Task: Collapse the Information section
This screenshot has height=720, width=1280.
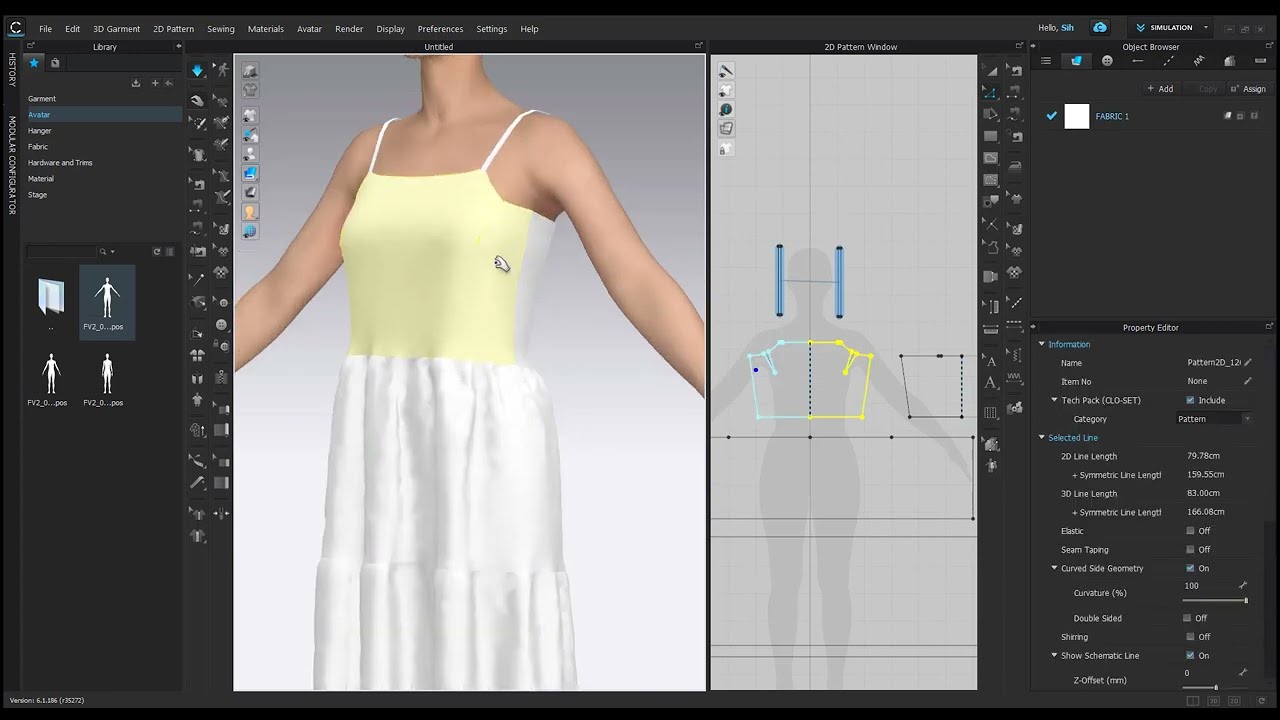Action: [1042, 344]
